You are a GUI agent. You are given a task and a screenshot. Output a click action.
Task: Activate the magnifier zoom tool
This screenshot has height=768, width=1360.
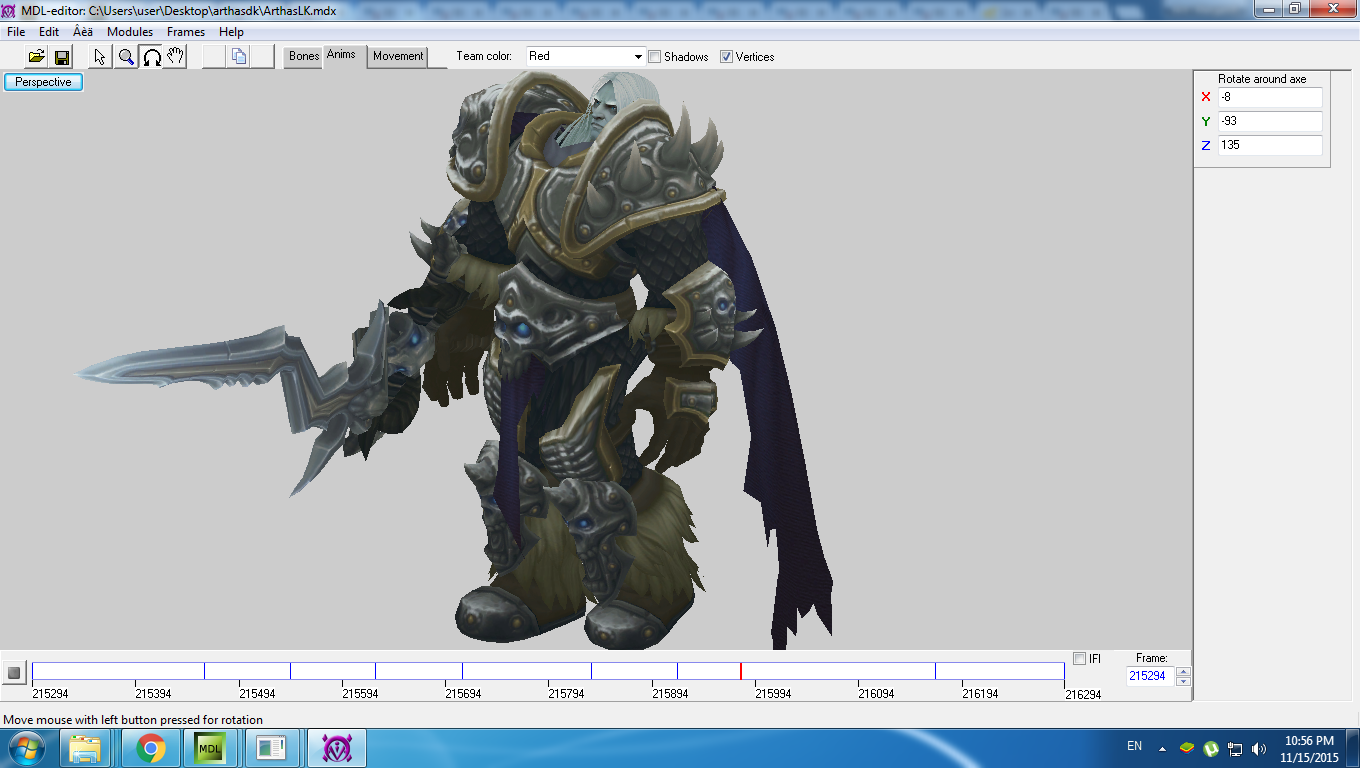pos(126,57)
